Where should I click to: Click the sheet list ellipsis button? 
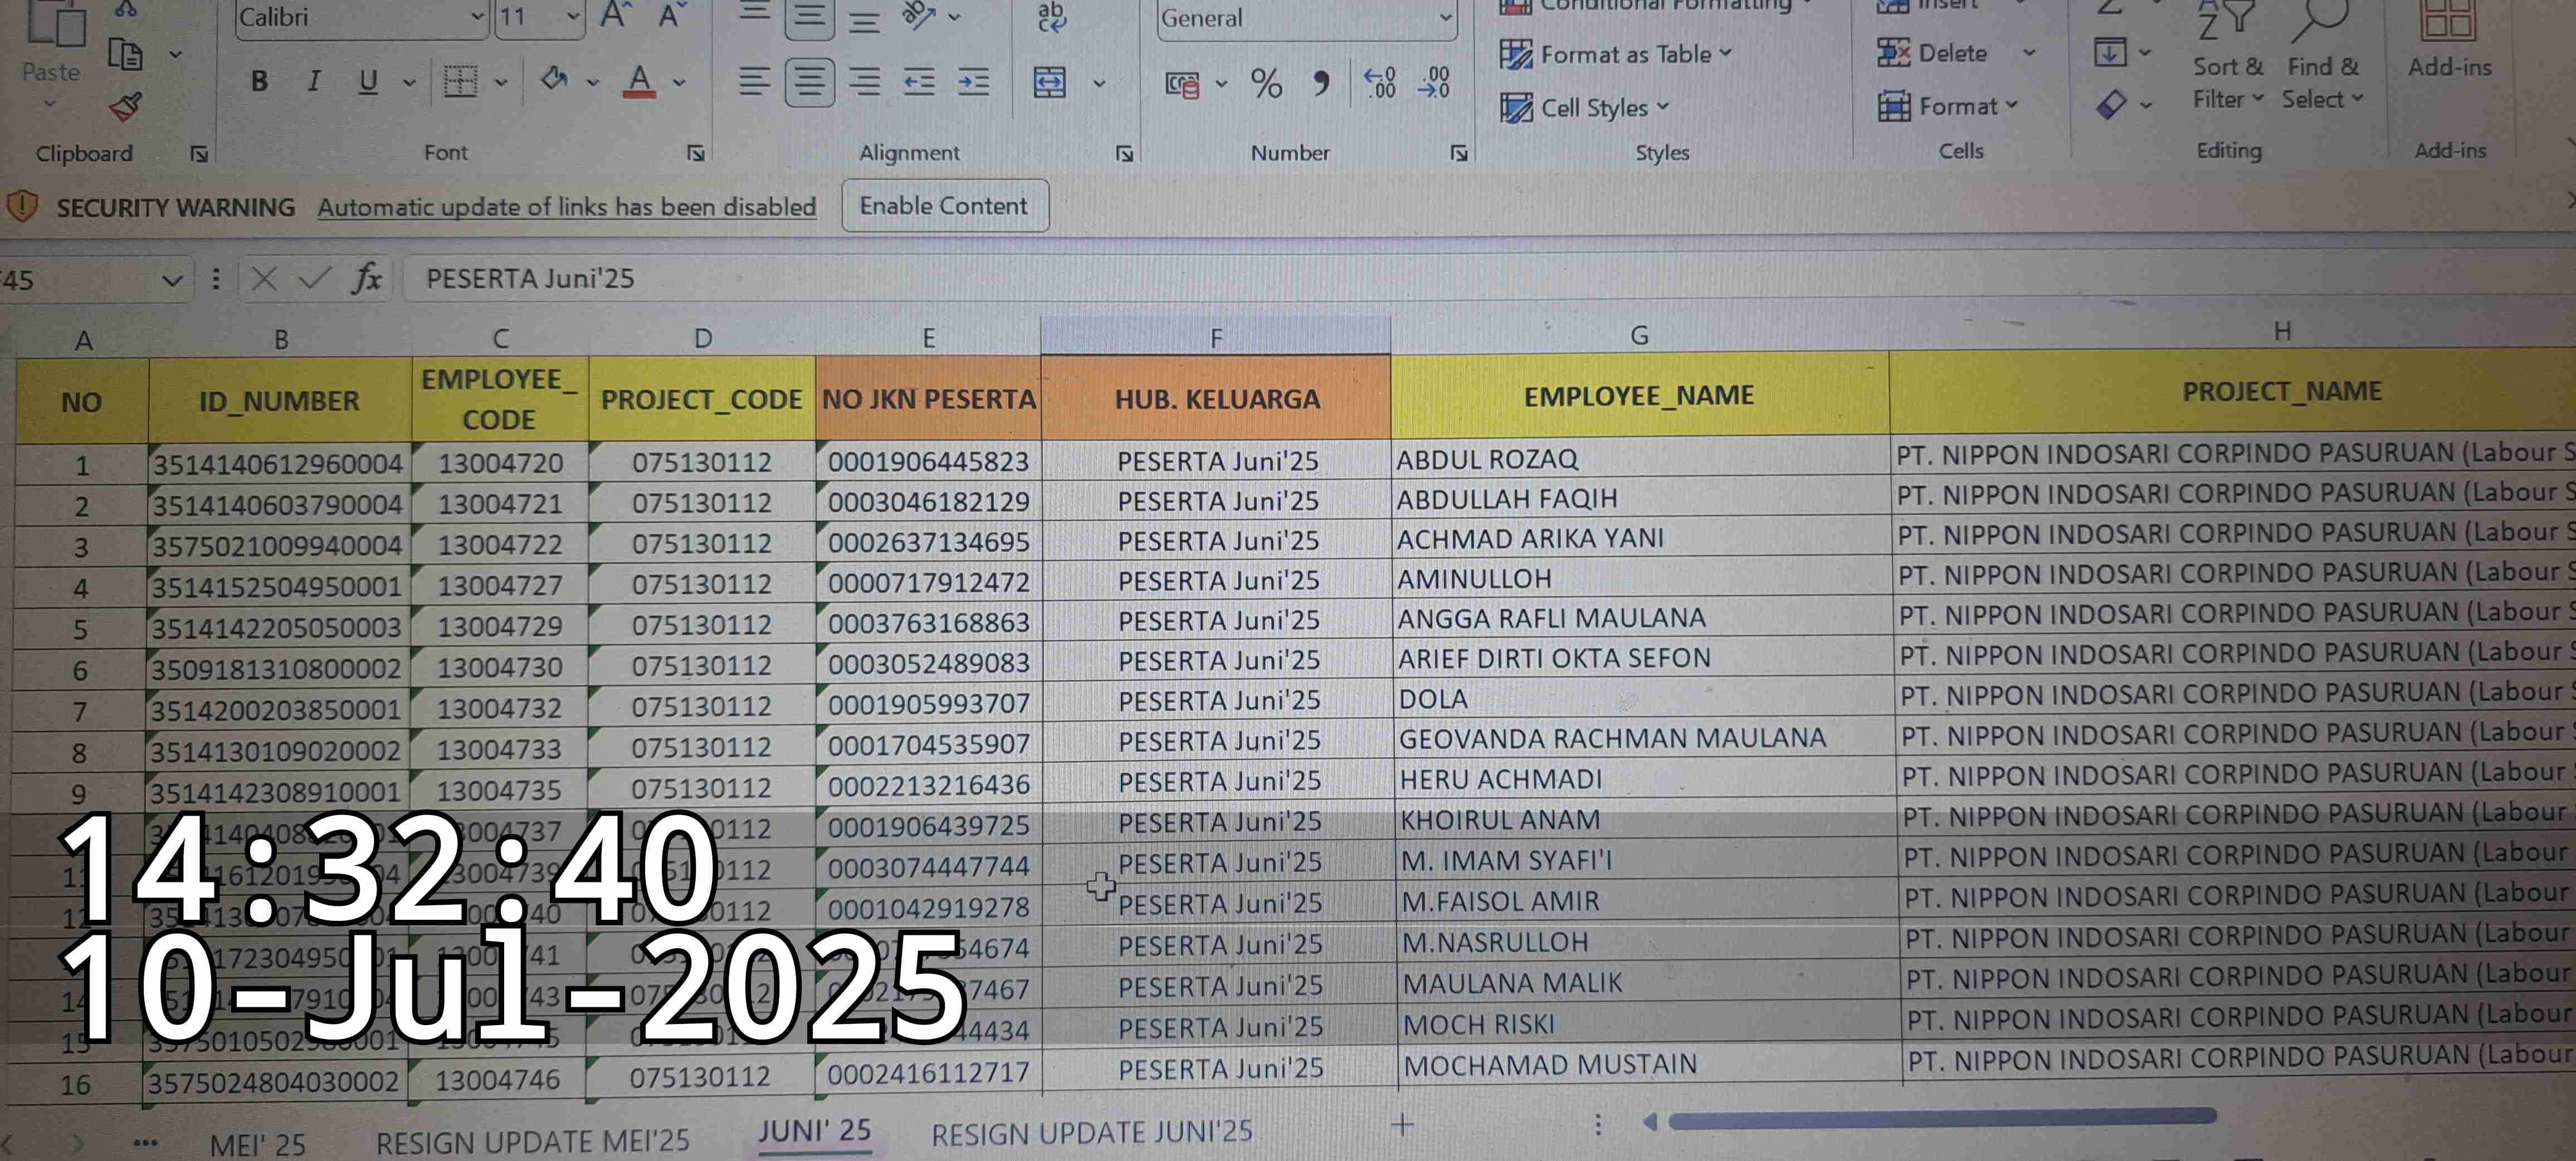point(145,1143)
